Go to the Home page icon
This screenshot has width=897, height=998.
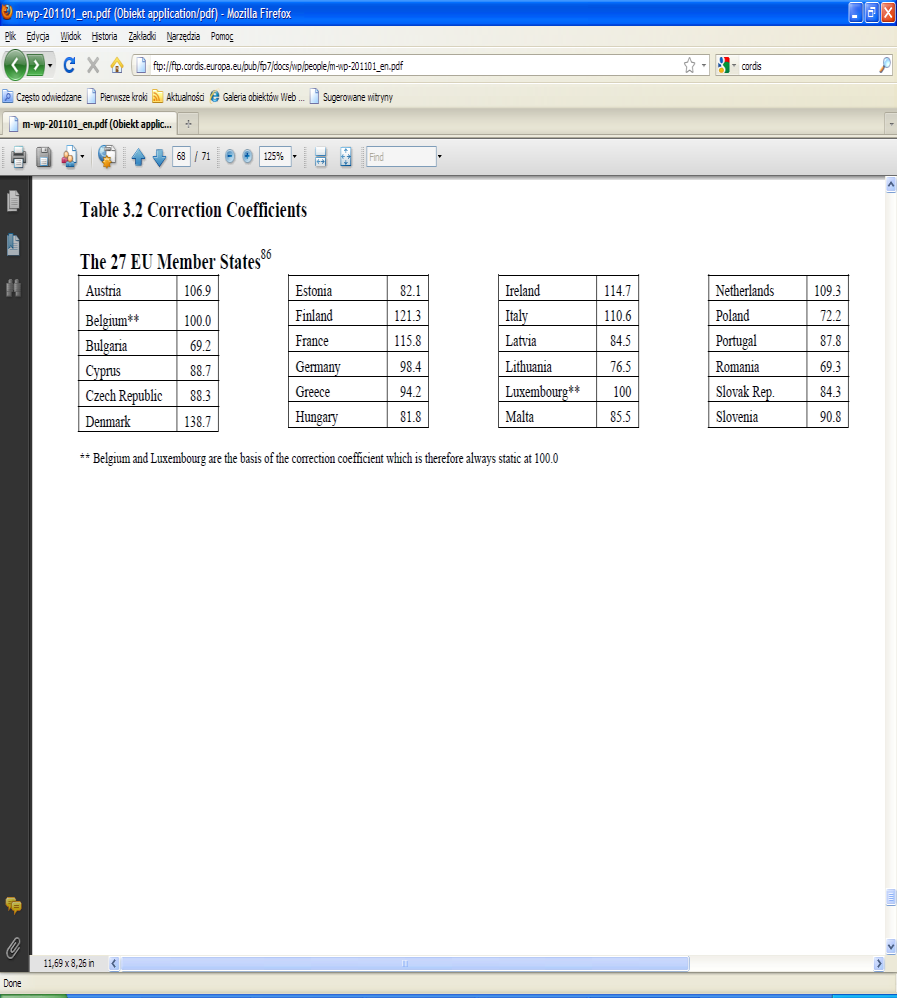tap(117, 65)
